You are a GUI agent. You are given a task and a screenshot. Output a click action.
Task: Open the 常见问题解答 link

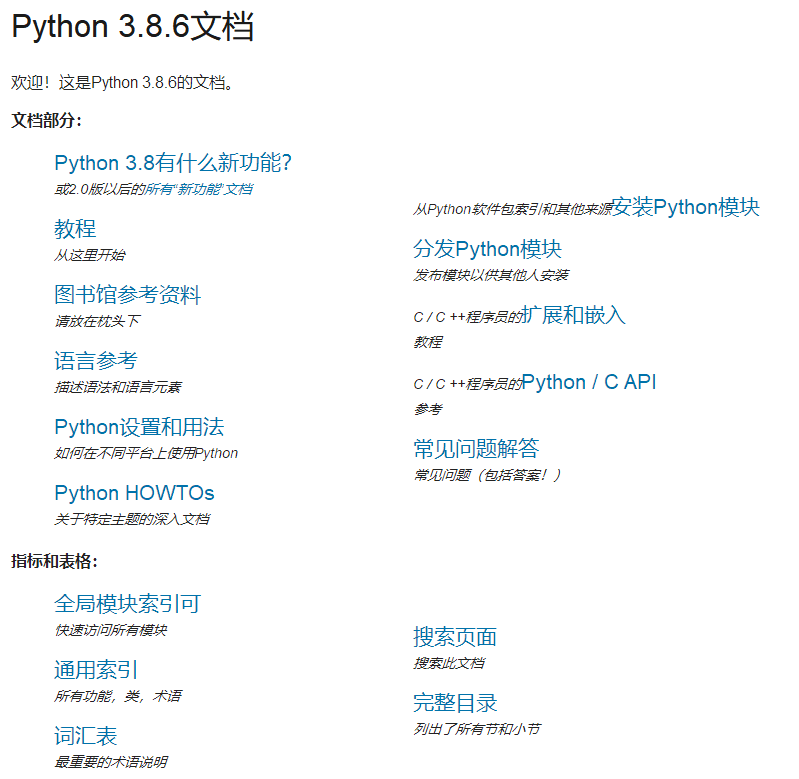click(x=476, y=448)
